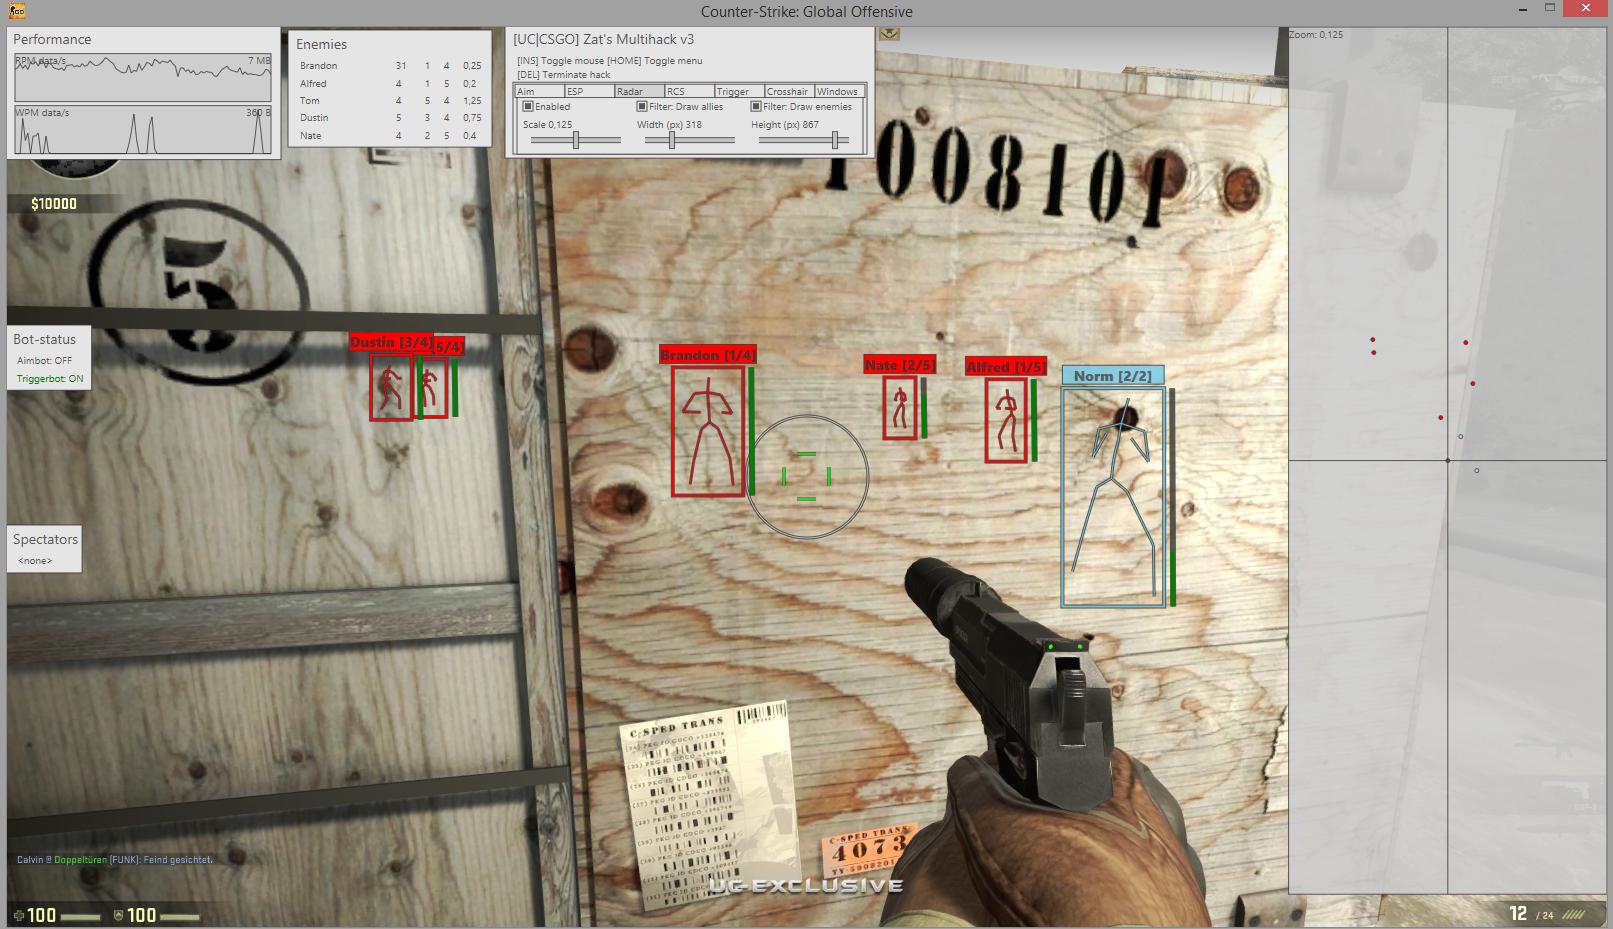Click the Height (px) slider handle
The image size is (1613, 929).
pos(834,141)
